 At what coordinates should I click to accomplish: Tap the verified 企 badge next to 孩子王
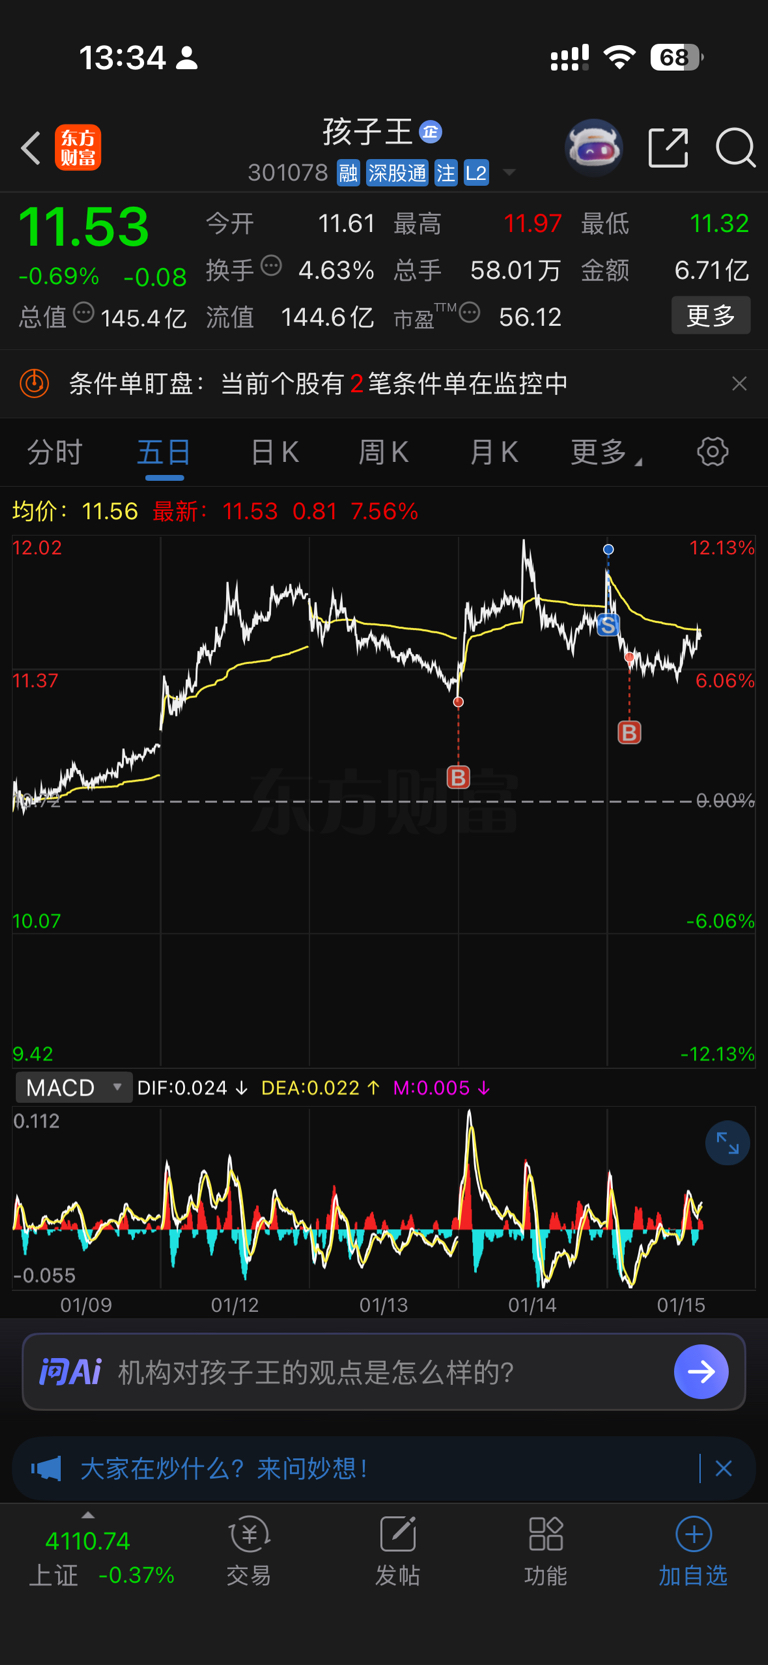(431, 132)
